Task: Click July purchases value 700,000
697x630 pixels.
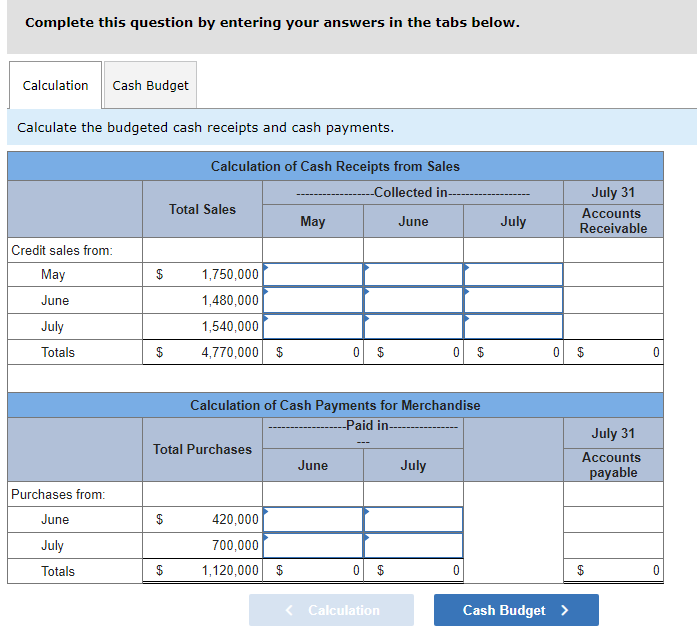Action: click(235, 545)
